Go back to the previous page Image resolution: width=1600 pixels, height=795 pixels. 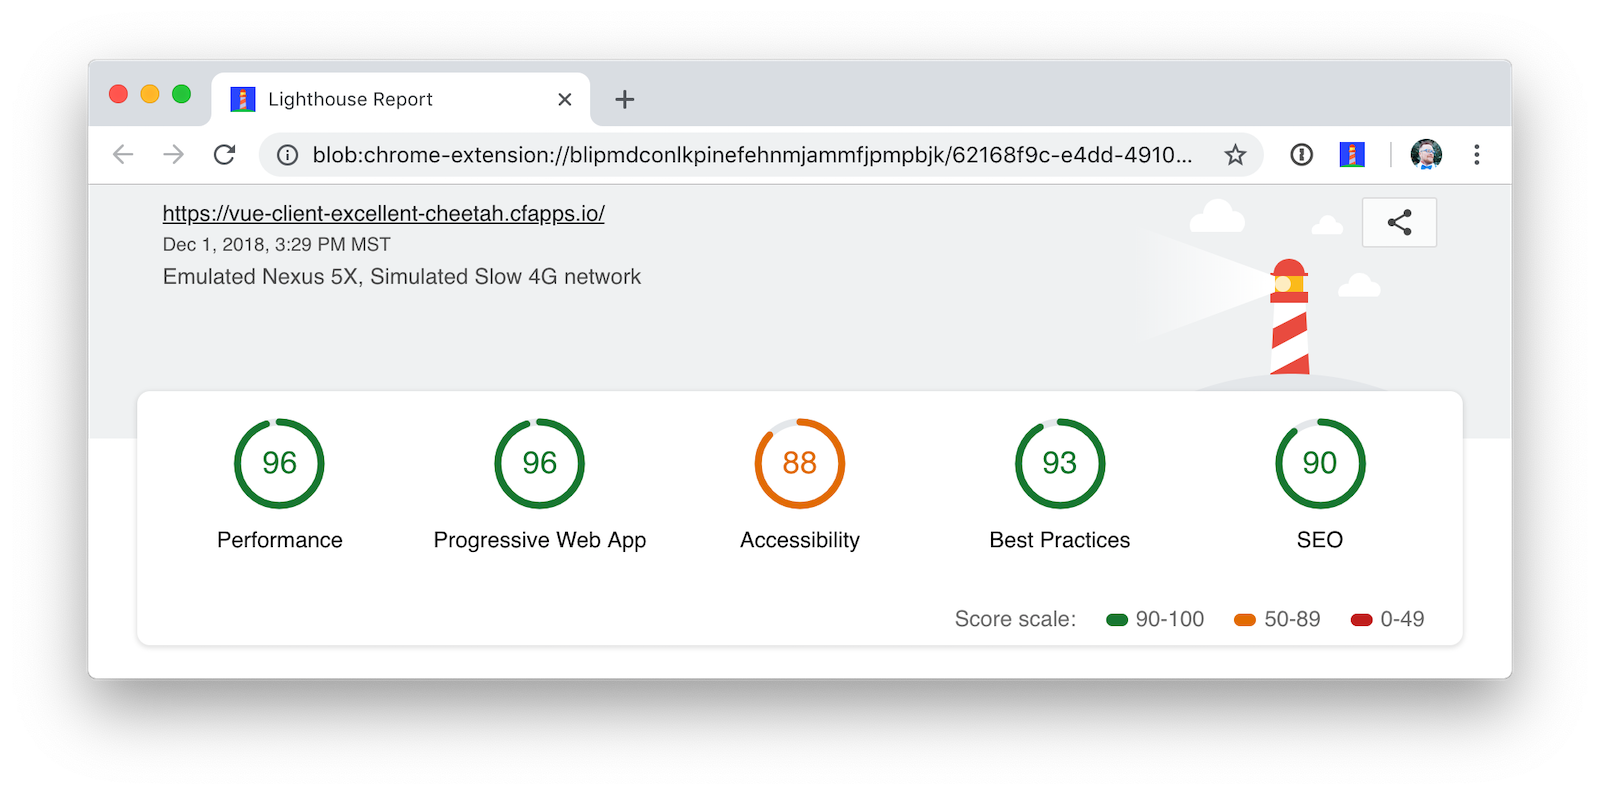(123, 155)
